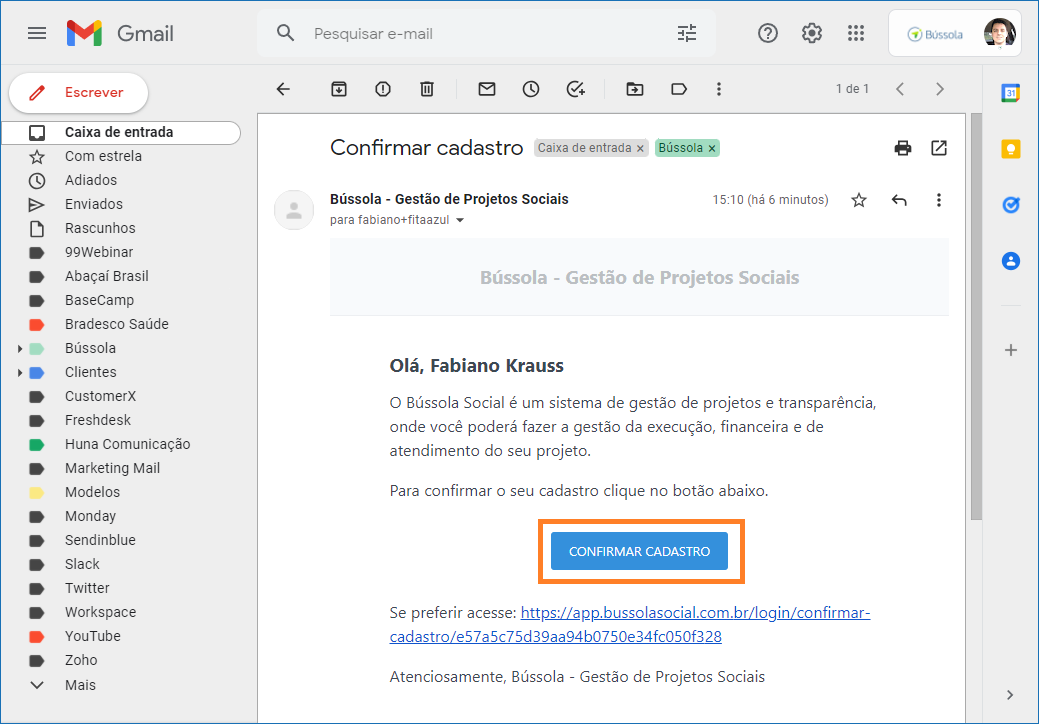Open the Support help icon

click(767, 33)
